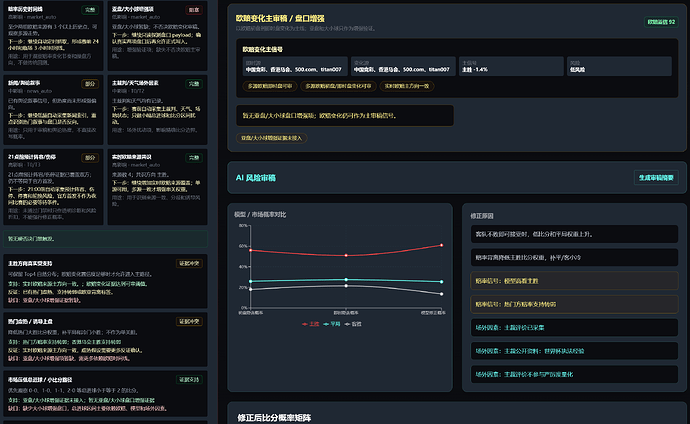Click the green gate status banner
Screen dimensions: 690x424
click(x=105, y=239)
